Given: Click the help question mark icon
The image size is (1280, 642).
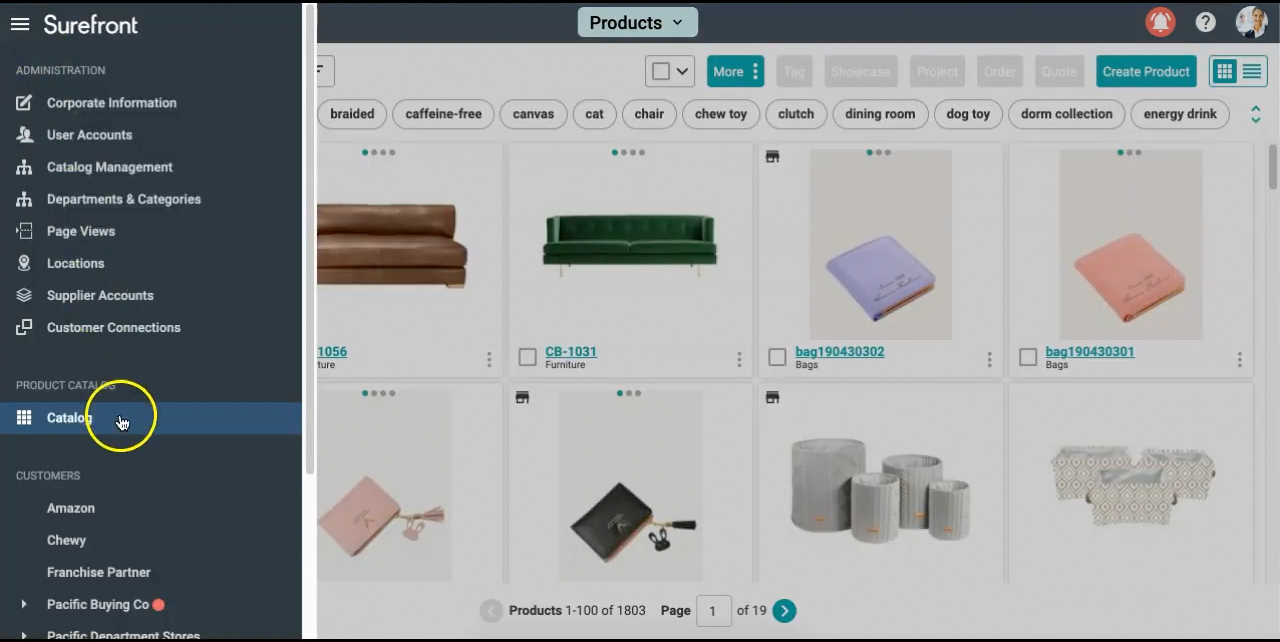Looking at the screenshot, I should pos(1206,22).
